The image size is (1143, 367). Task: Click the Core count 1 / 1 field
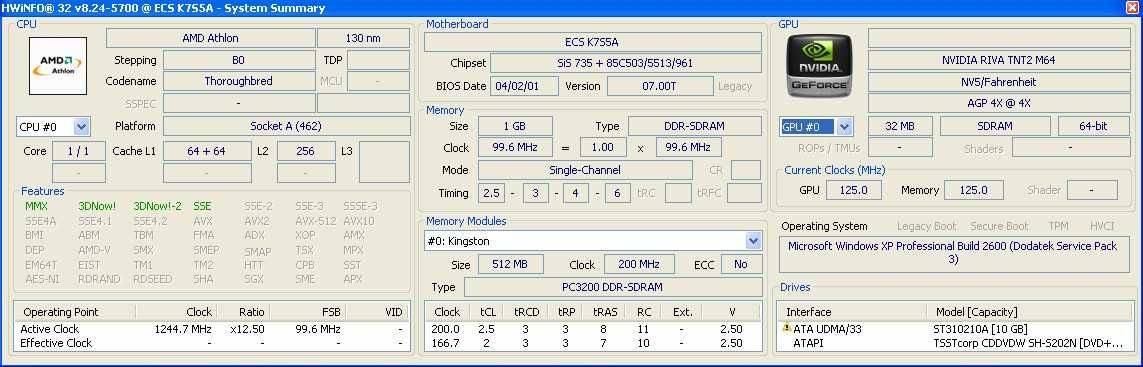[x=79, y=152]
